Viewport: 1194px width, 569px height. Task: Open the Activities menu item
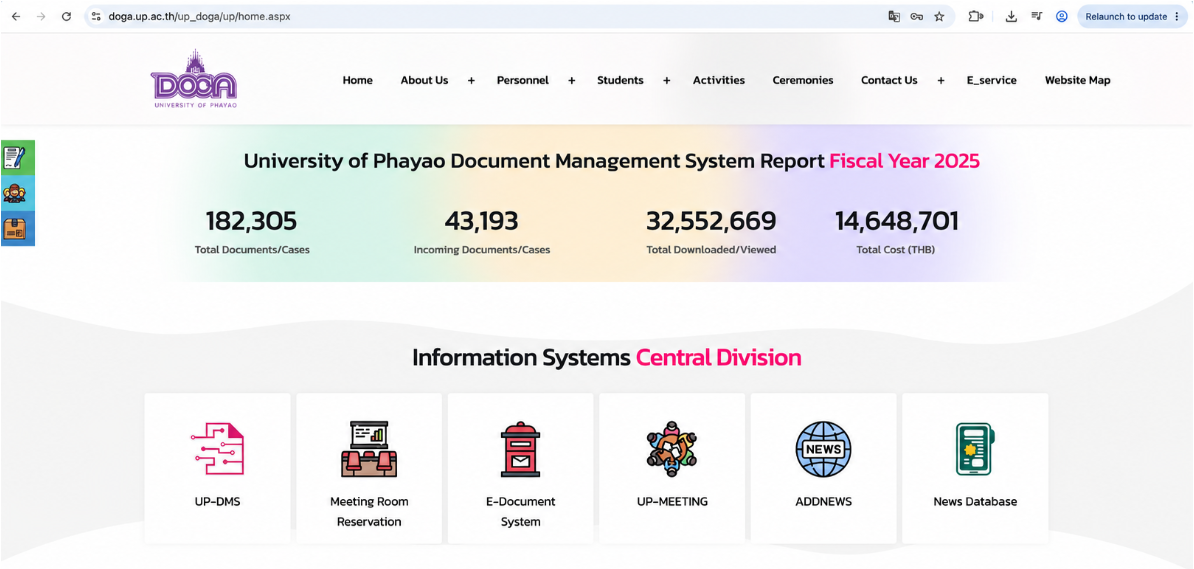[719, 80]
